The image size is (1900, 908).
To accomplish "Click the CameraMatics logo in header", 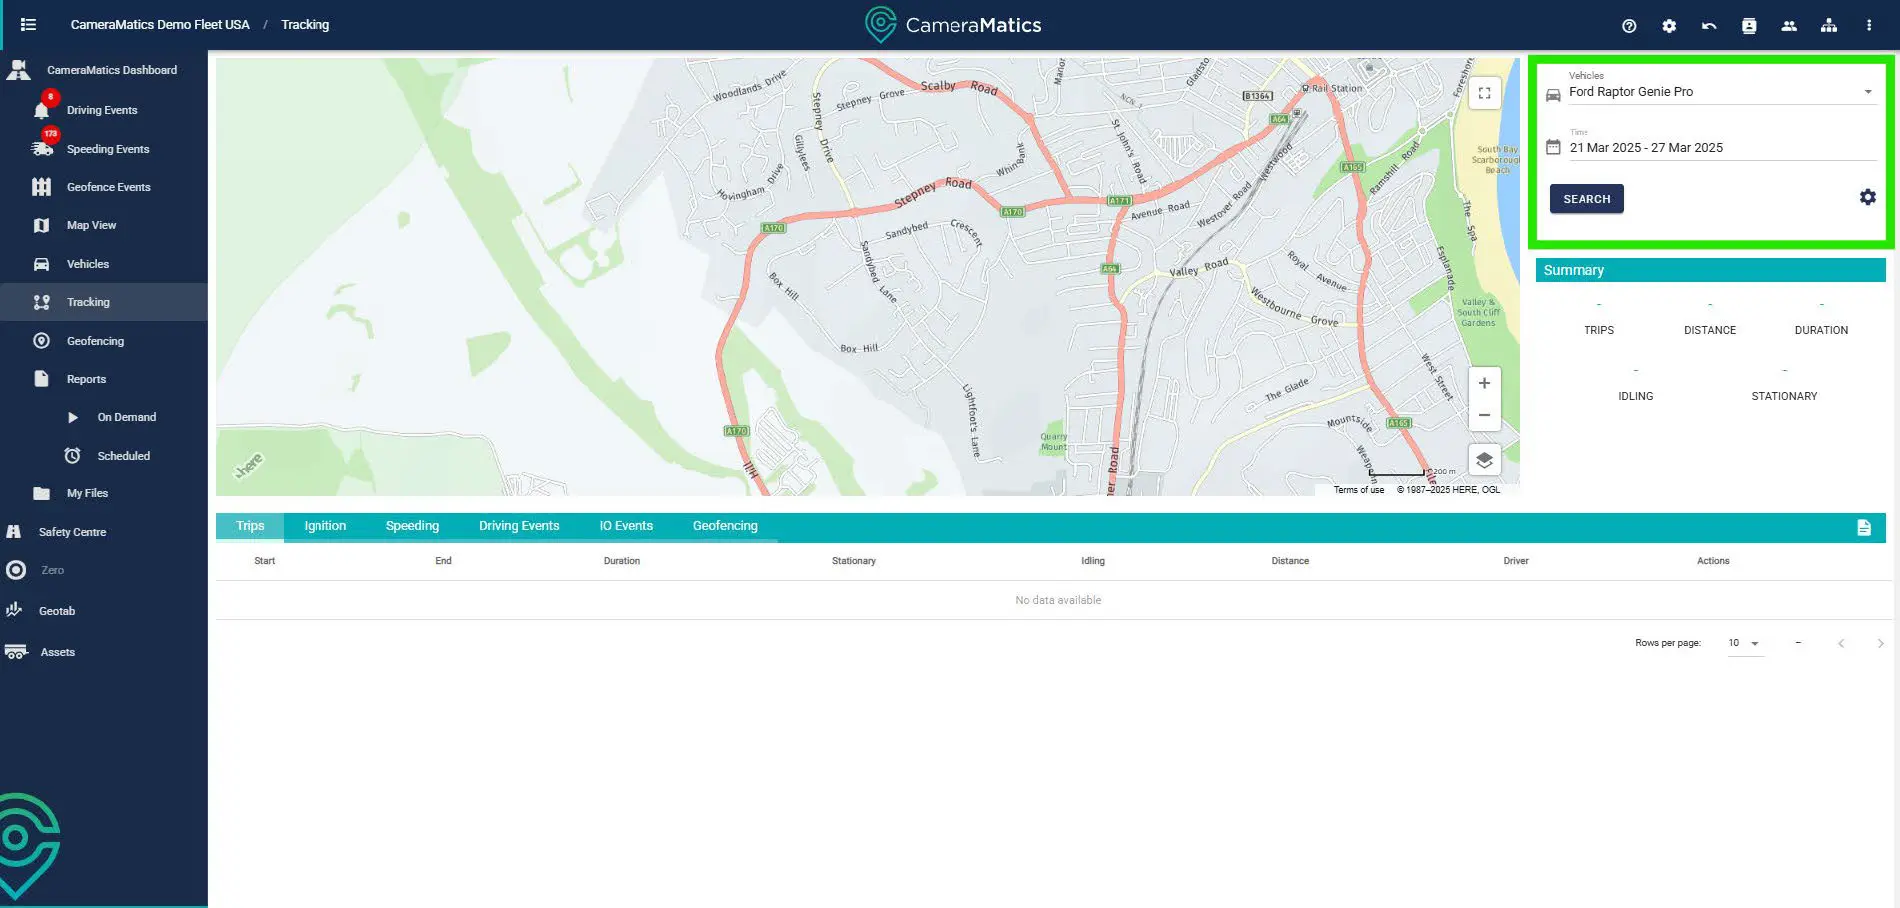I will point(953,25).
